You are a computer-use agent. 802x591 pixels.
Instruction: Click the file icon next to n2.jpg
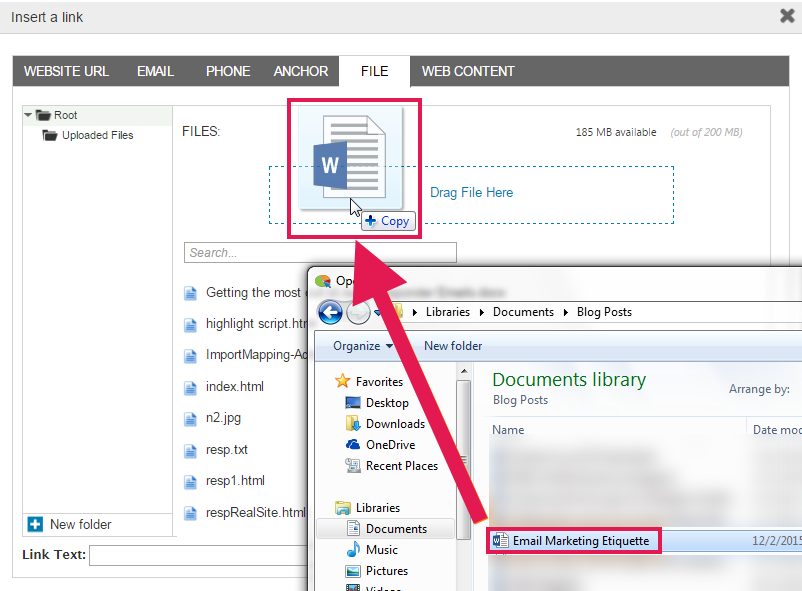pos(190,419)
